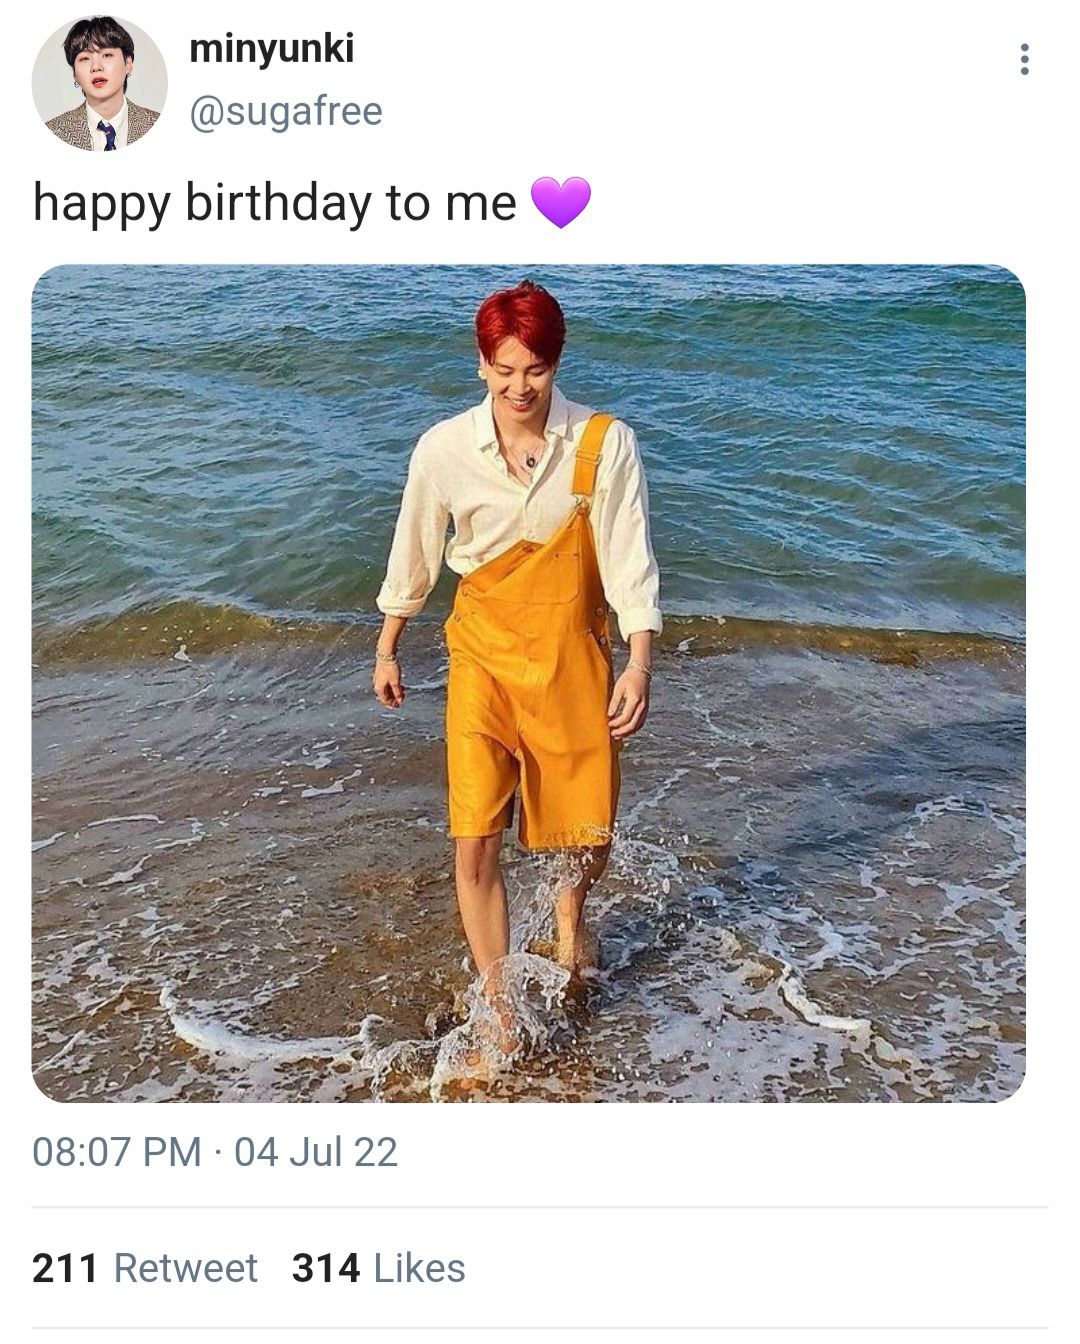This screenshot has height=1344, width=1080.
Task: Select the Likes label text
Action: click(x=420, y=1268)
